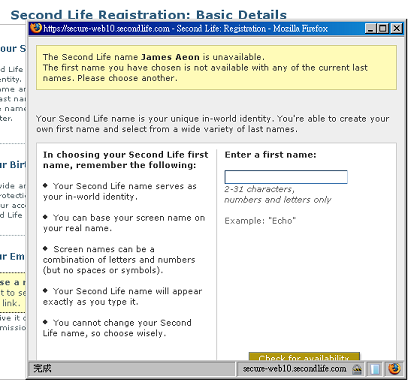This screenshot has width=411, height=385.
Task: Close the Firefox registration window
Action: [x=396, y=29]
